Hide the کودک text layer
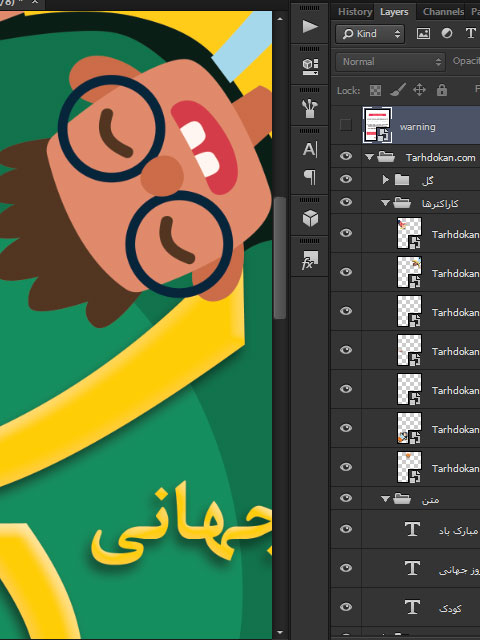Screen dimensions: 480x640 tap(346, 607)
